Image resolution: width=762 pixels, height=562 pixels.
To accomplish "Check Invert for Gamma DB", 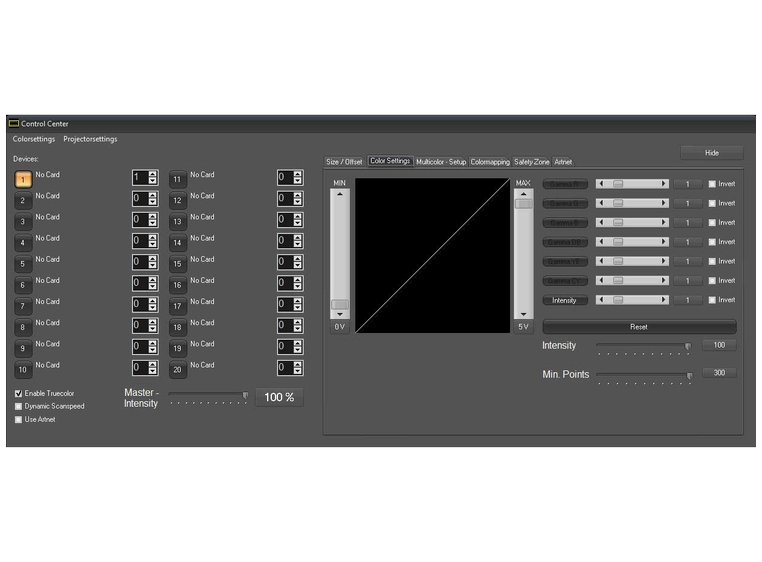I will click(x=712, y=242).
